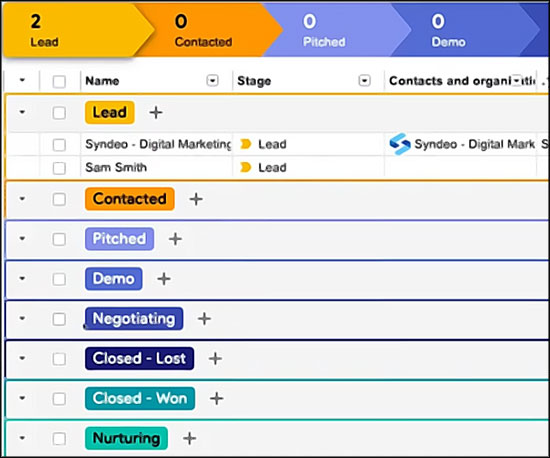Open the Sam Smith name cell
The image size is (550, 458).
(x=156, y=168)
